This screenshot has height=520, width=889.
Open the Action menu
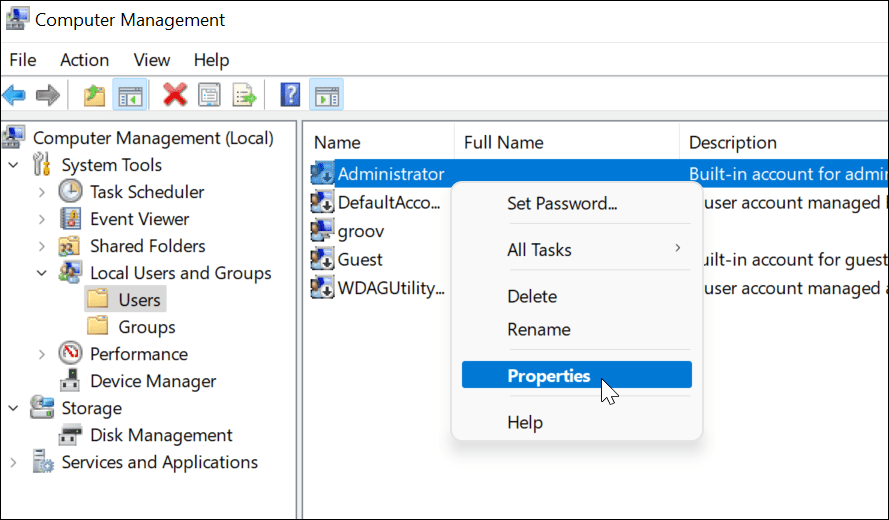[84, 60]
